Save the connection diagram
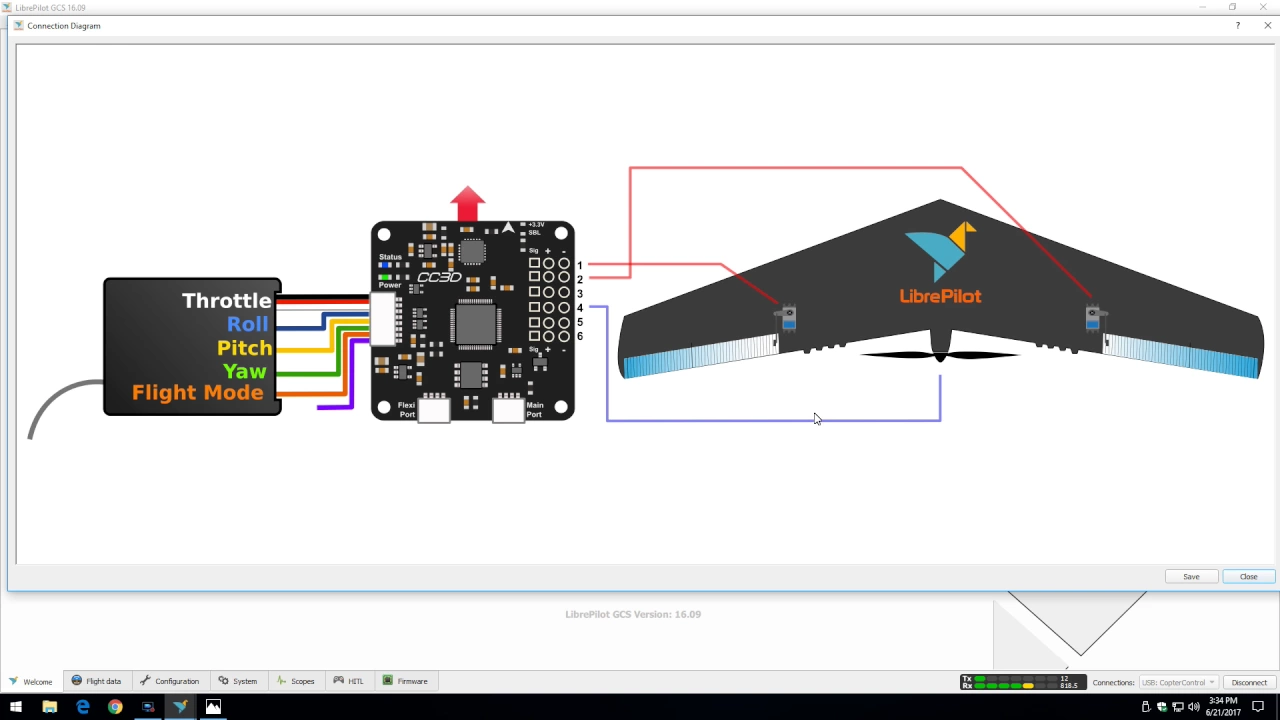This screenshot has width=1280, height=720. (1191, 576)
